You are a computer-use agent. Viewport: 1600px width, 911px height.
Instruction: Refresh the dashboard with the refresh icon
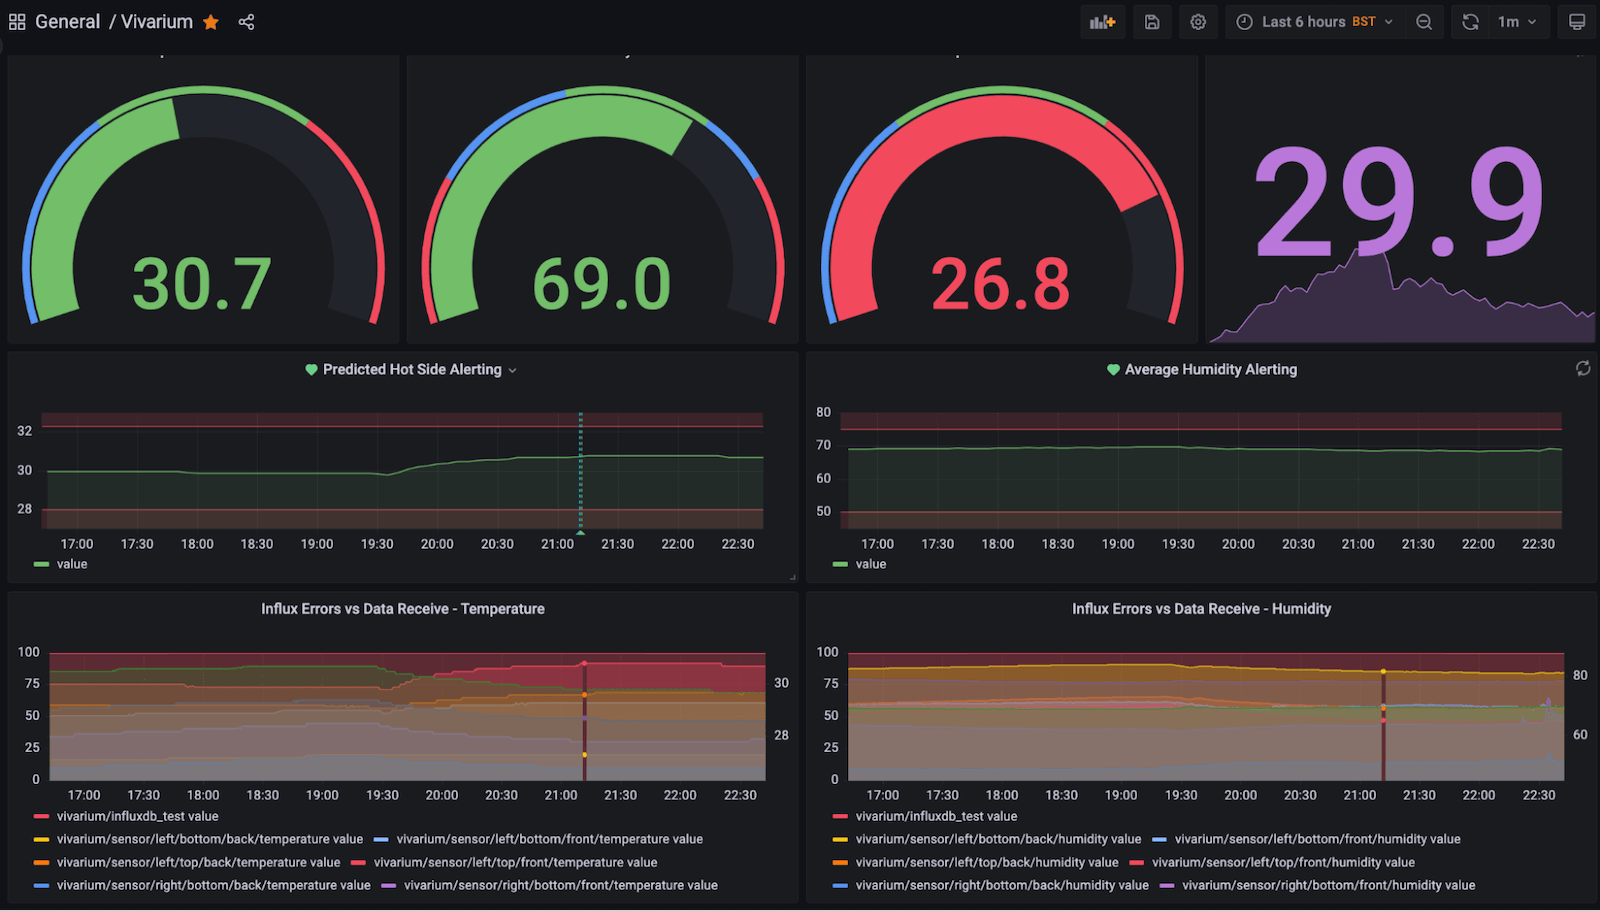click(1470, 21)
